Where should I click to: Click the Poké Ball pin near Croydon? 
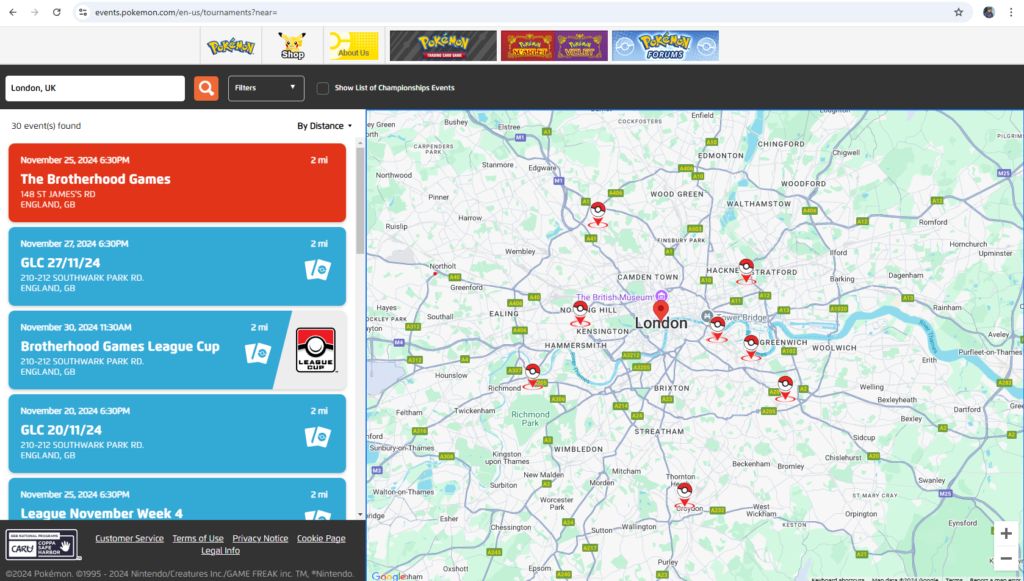[x=684, y=493]
